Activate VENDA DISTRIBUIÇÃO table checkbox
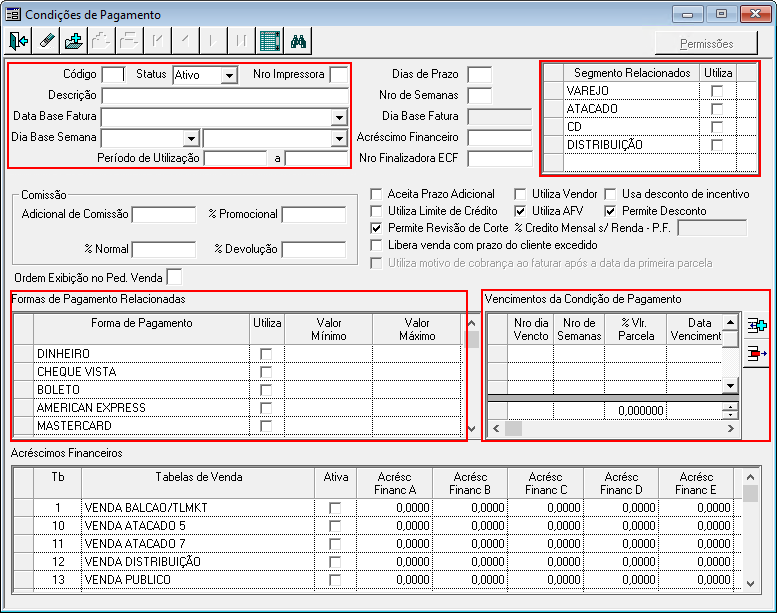Viewport: 777px width, 613px height. [x=335, y=562]
